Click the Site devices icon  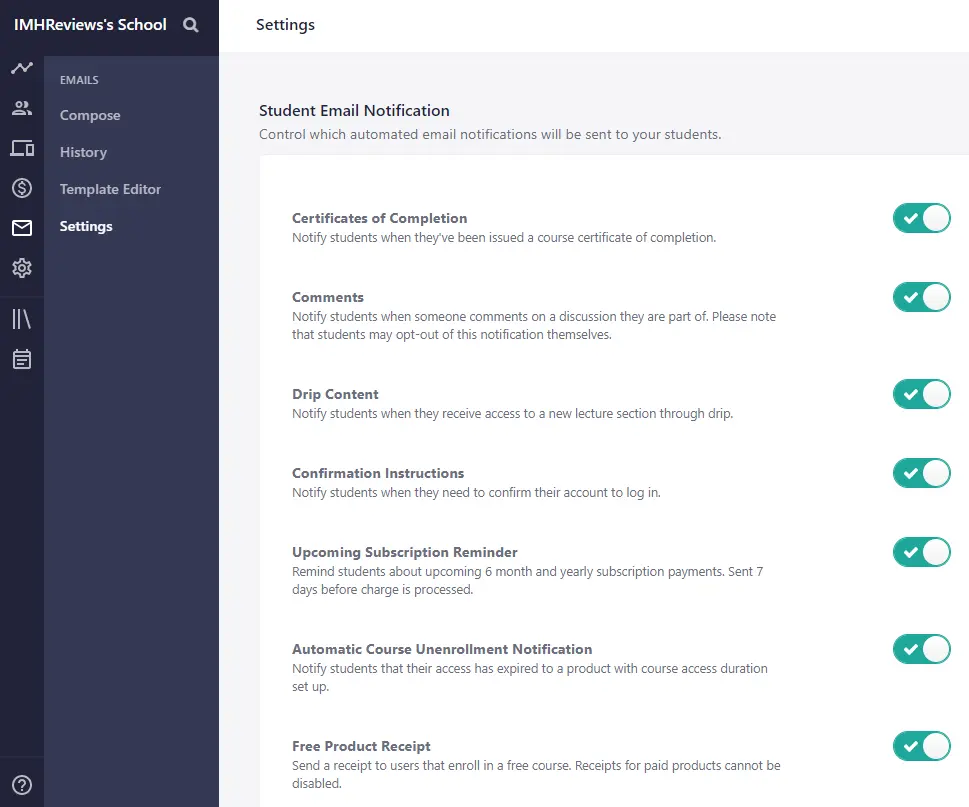tap(22, 148)
